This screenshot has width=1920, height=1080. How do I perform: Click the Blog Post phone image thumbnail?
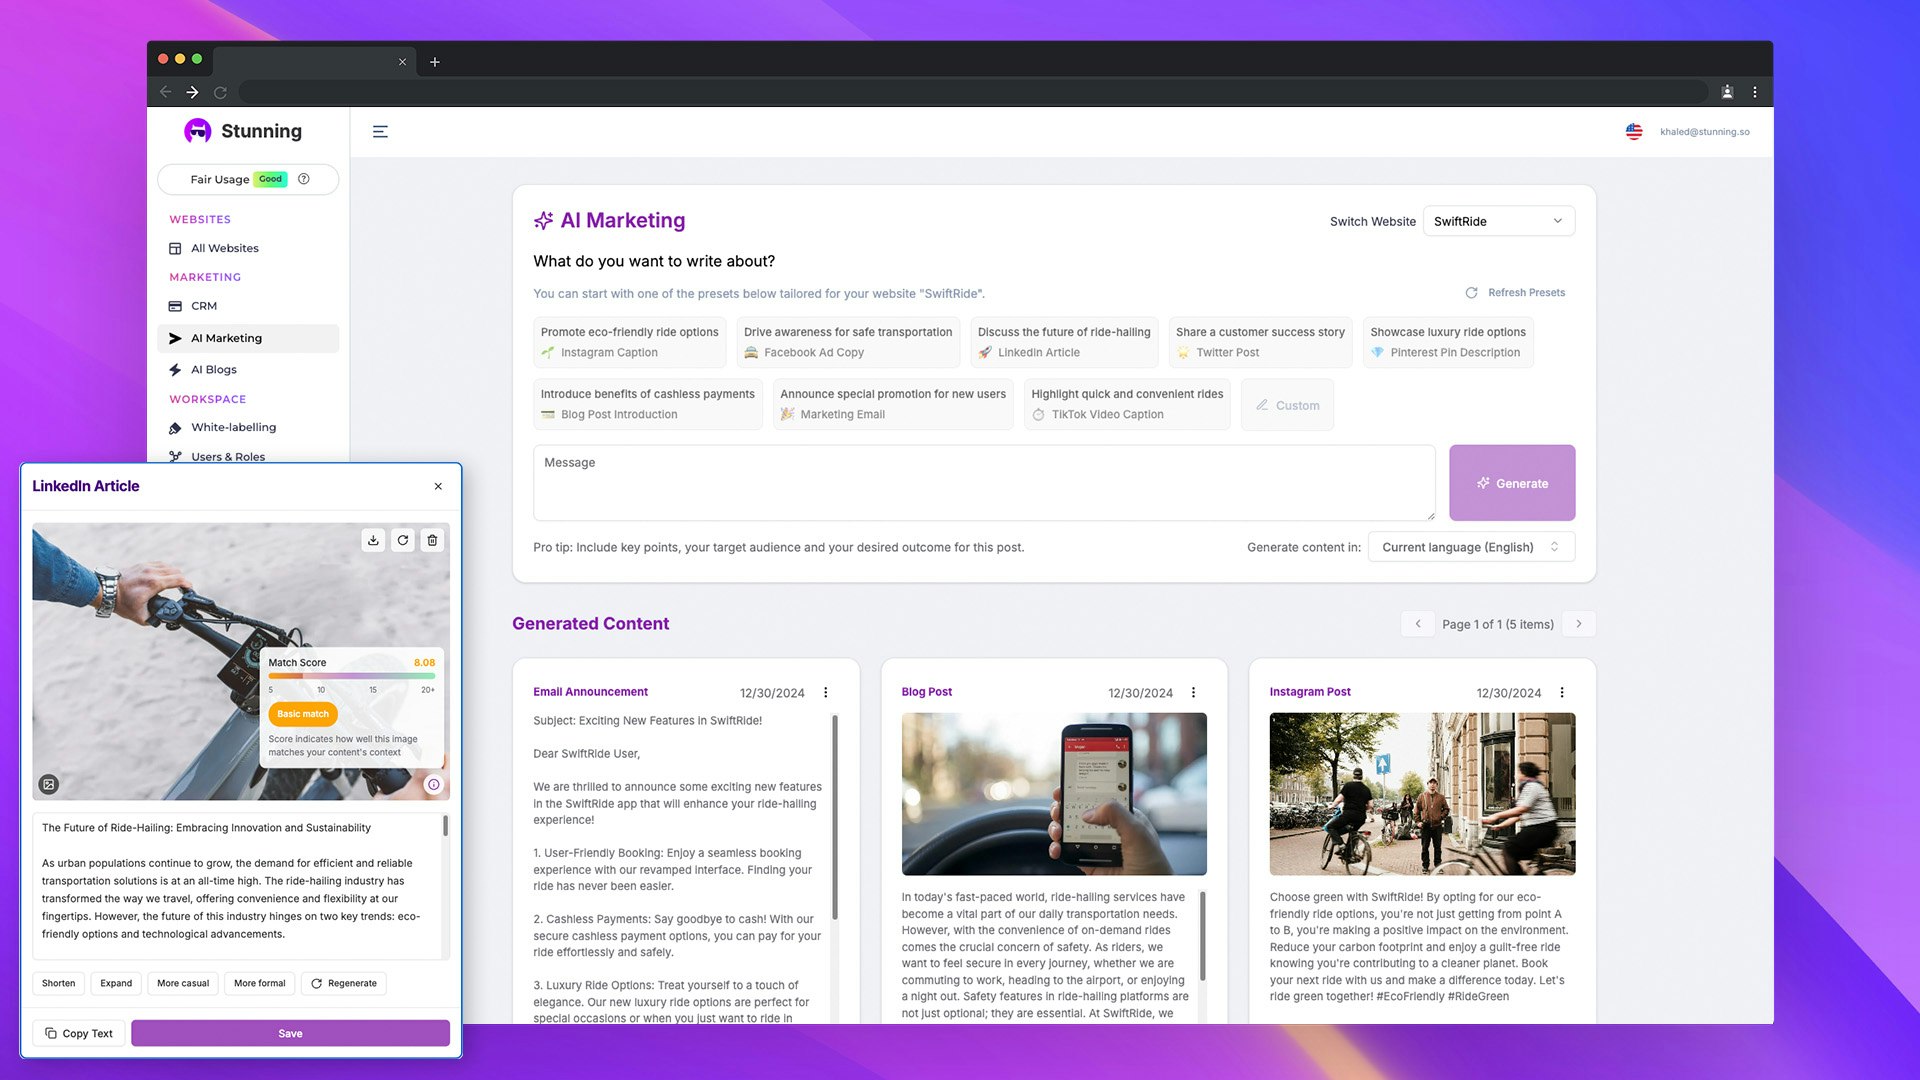[1054, 794]
